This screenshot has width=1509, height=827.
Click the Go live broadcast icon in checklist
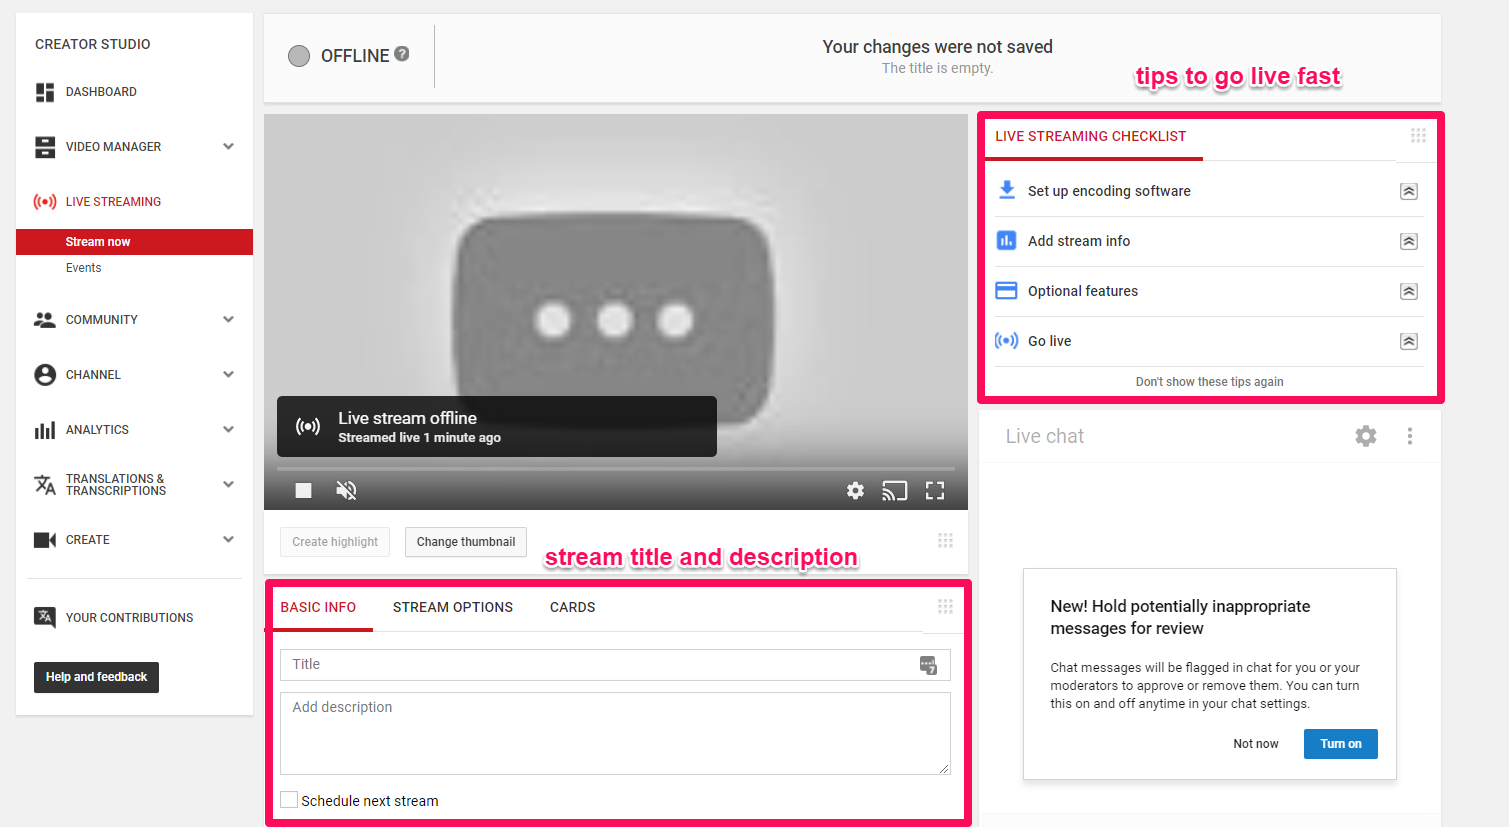1007,341
